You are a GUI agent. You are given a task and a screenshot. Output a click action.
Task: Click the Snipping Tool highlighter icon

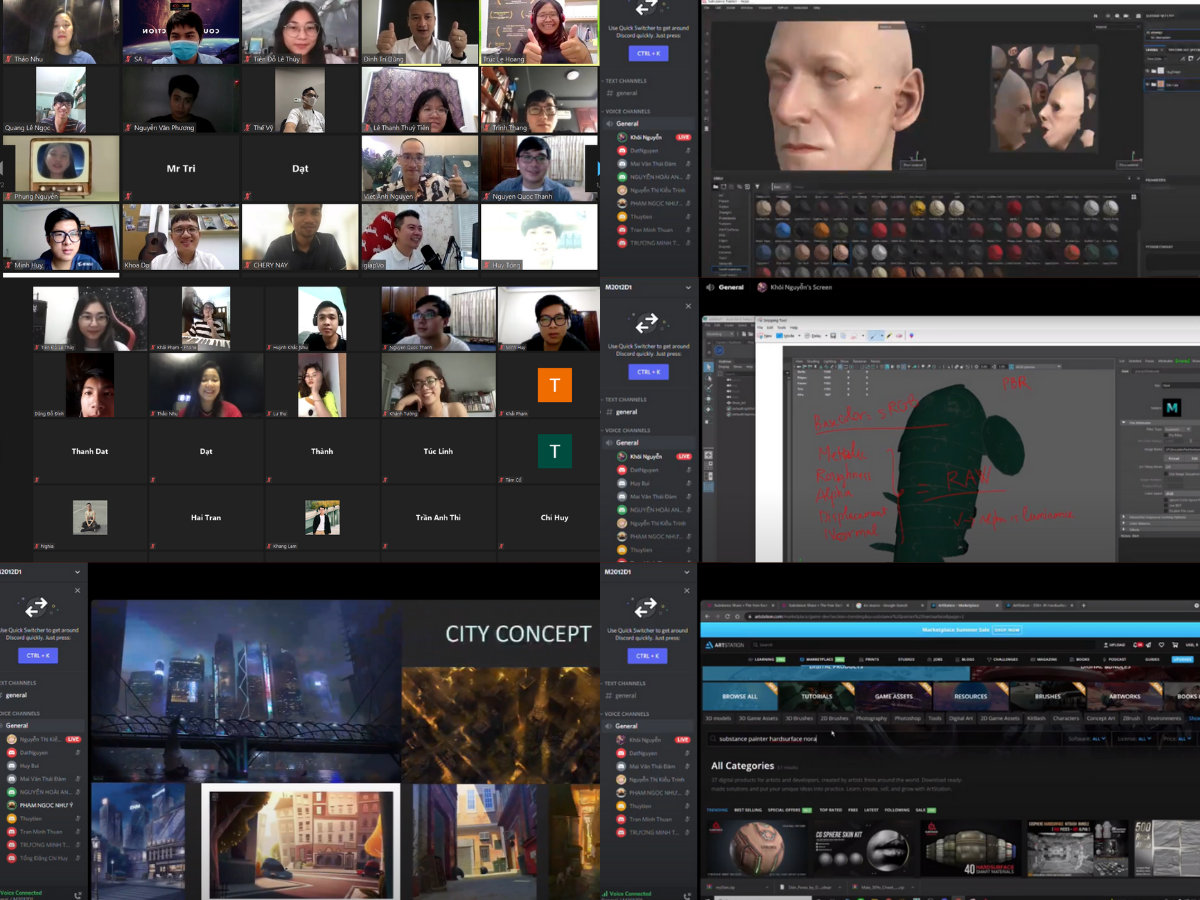coord(889,337)
